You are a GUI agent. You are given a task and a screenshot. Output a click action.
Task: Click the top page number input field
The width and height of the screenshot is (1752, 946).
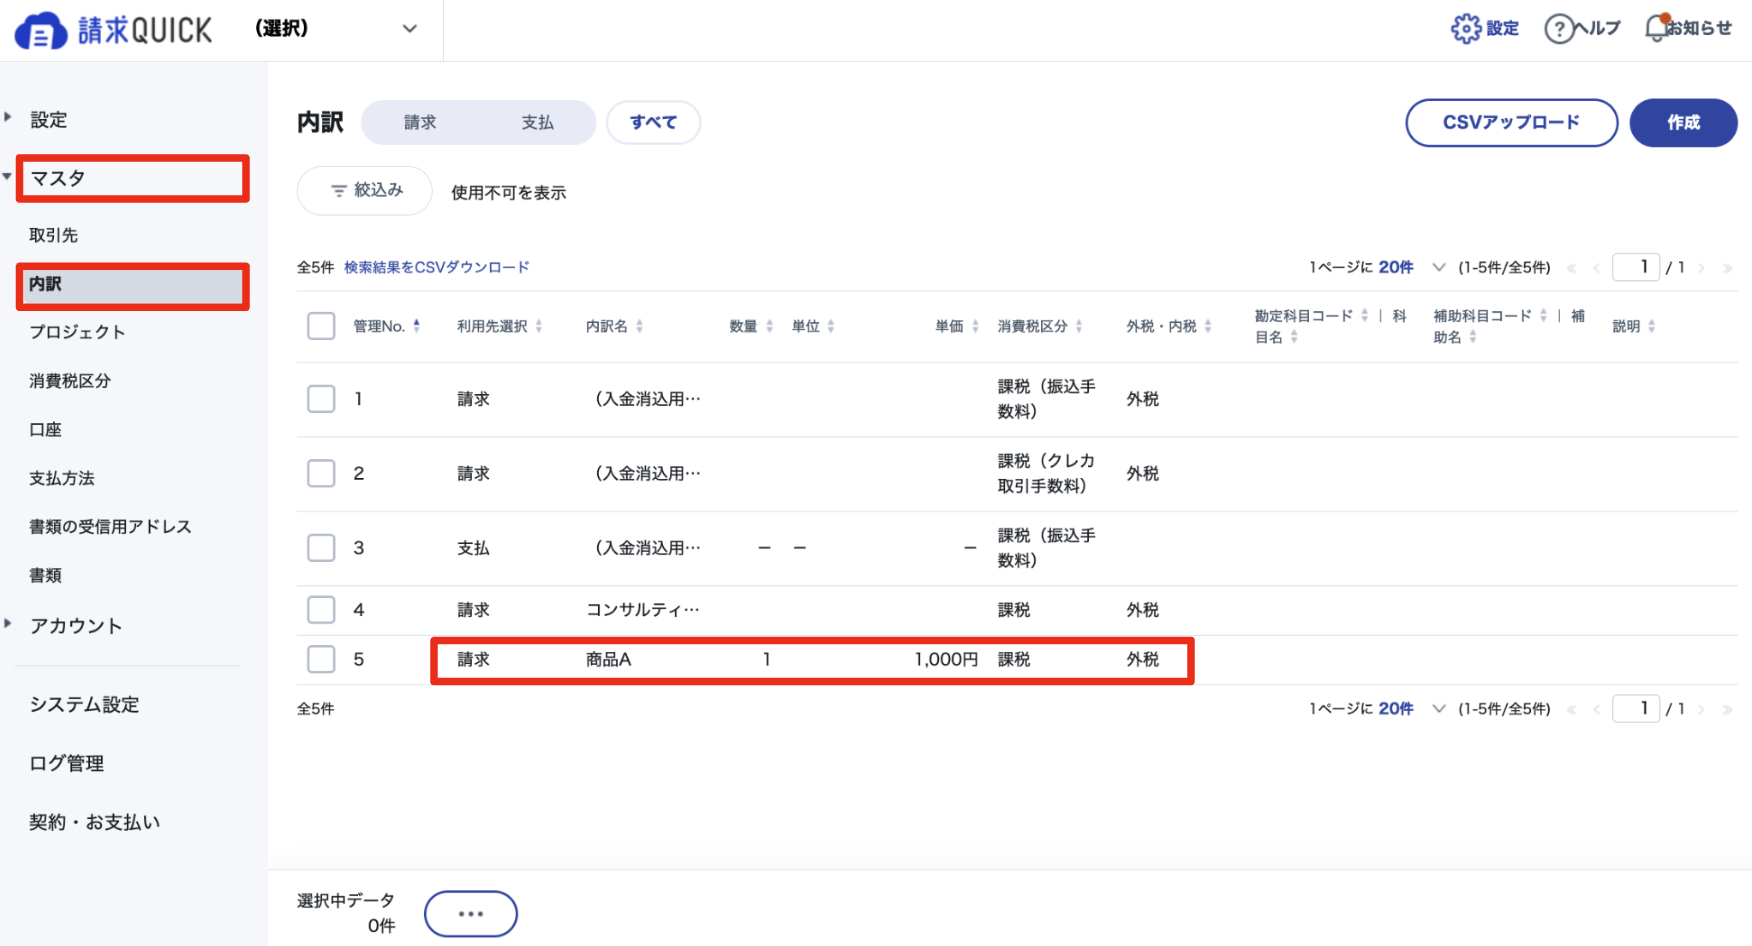[x=1636, y=267]
